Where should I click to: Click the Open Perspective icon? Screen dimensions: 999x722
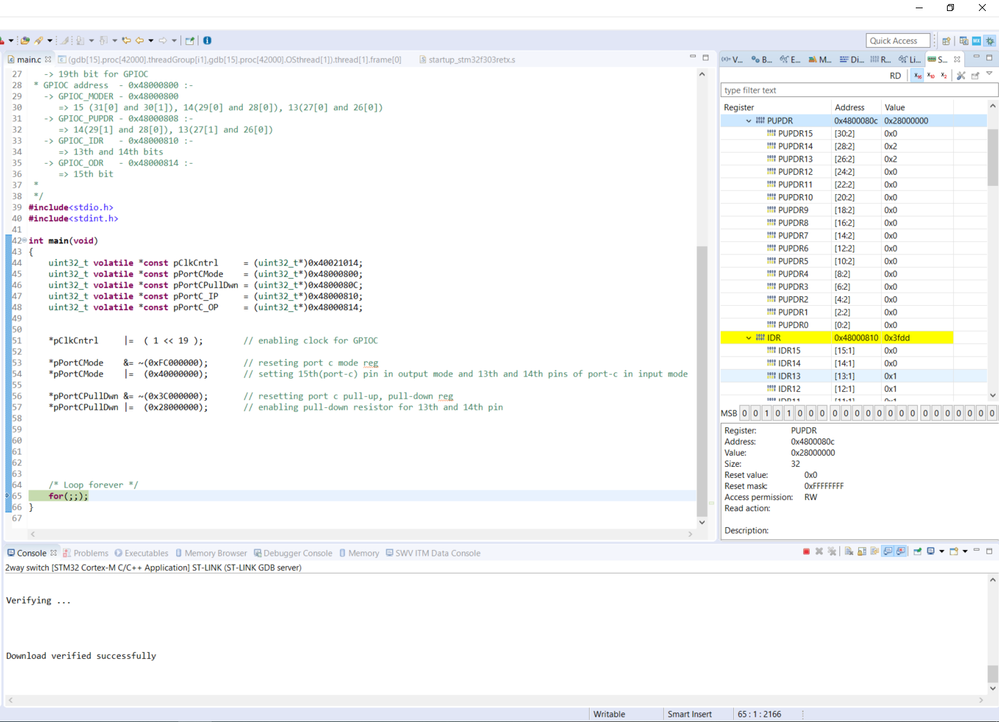click(x=946, y=41)
